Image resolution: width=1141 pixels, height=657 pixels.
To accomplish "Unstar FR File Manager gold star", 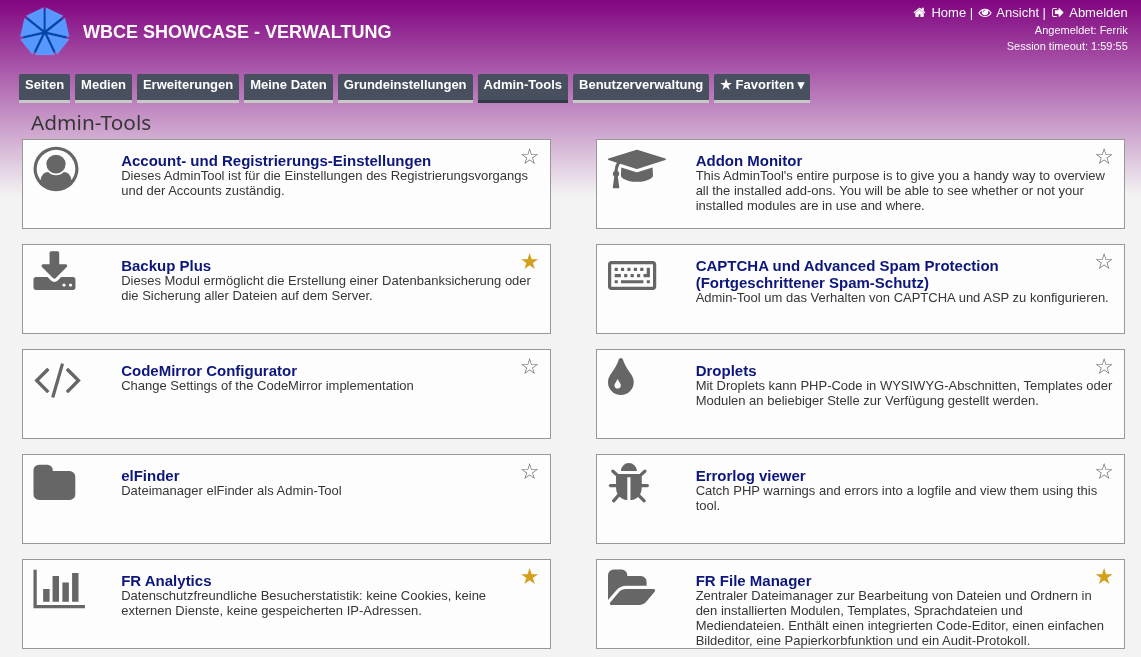I will 1104,576.
